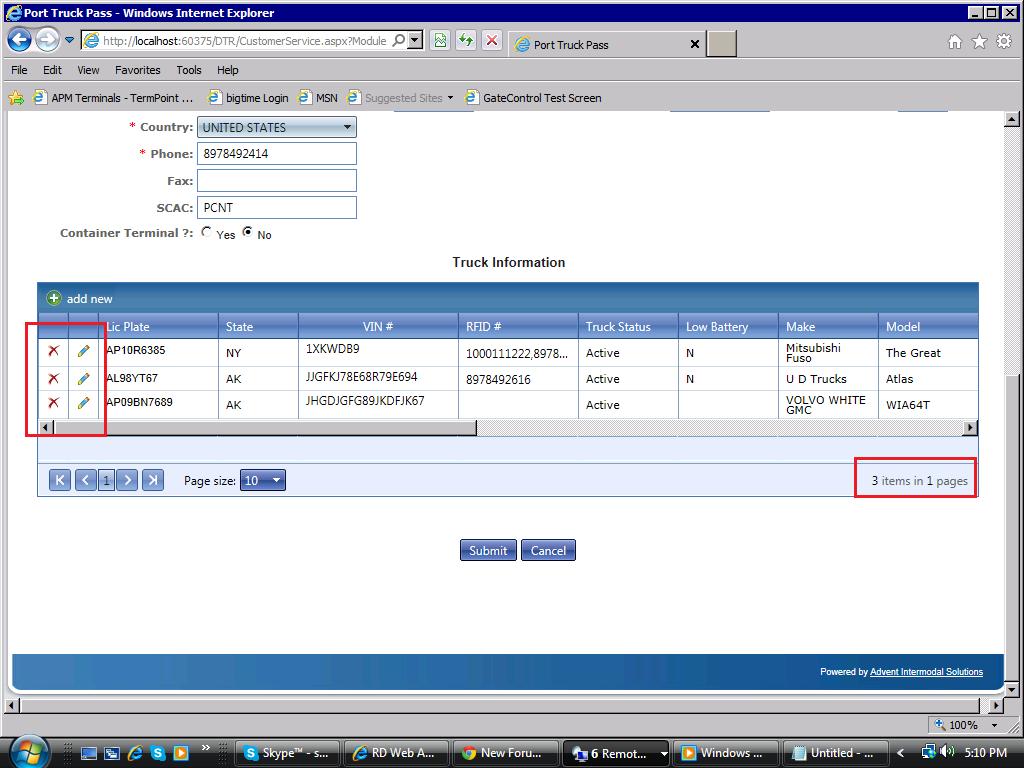Edit truck row AP10R6385 with pencil icon
This screenshot has width=1024, height=768.
[x=83, y=351]
